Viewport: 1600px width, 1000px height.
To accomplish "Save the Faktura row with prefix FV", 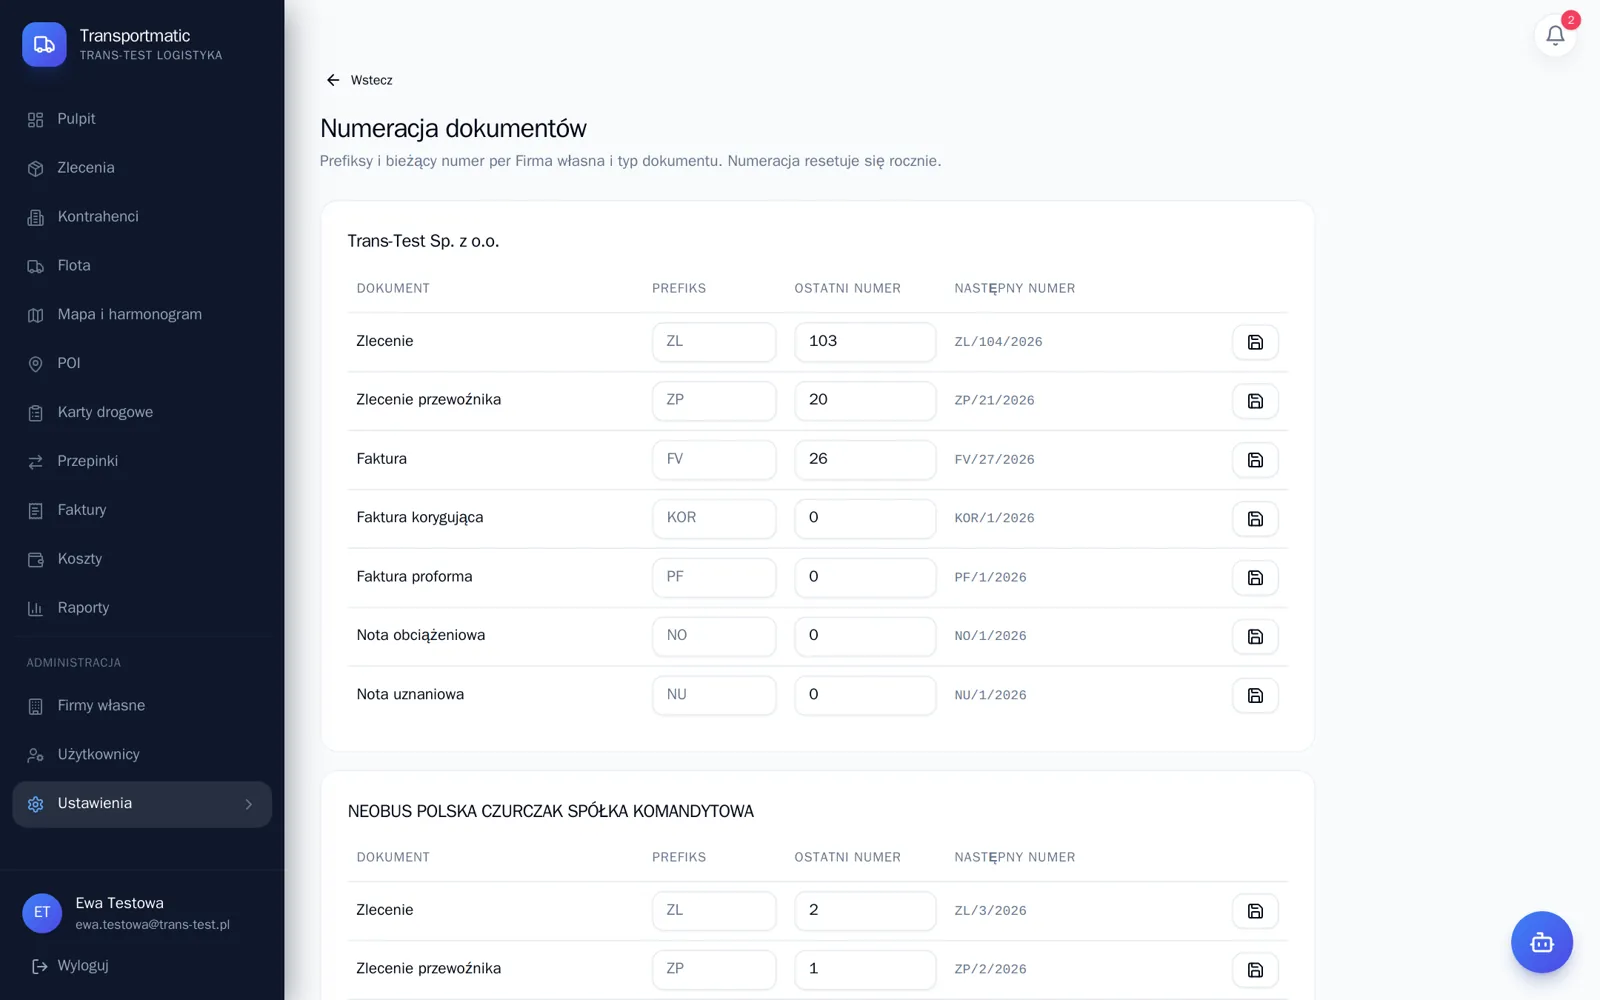I will 1255,460.
